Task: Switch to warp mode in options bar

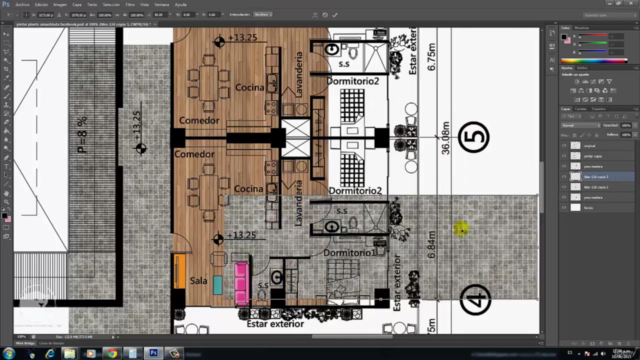Action: pyautogui.click(x=315, y=15)
